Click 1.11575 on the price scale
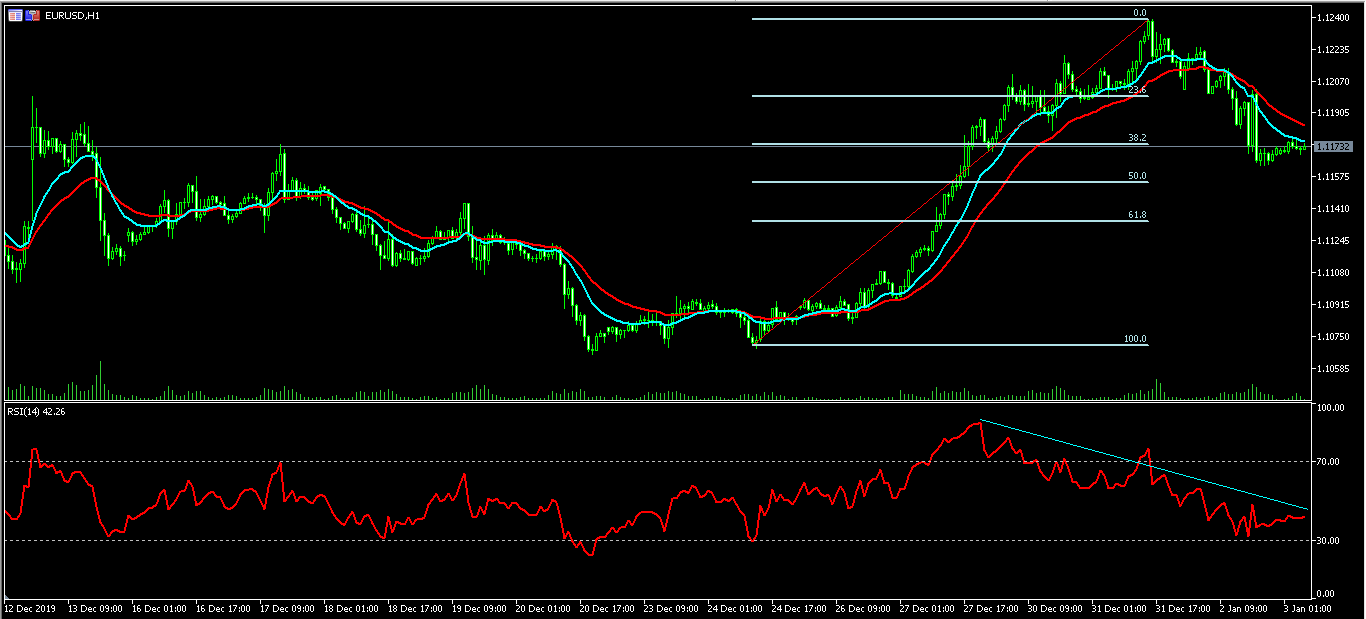1366x619 pixels. [1333, 177]
